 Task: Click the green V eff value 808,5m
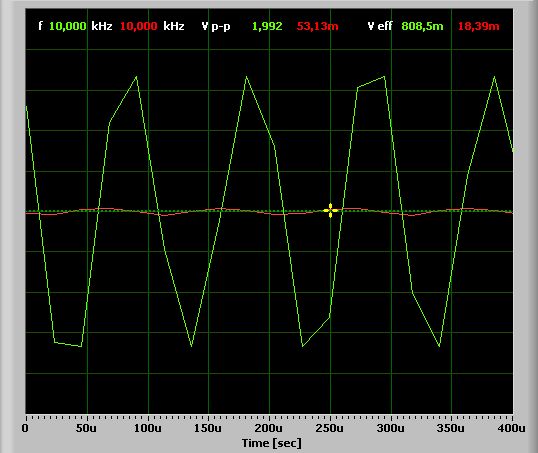point(422,26)
